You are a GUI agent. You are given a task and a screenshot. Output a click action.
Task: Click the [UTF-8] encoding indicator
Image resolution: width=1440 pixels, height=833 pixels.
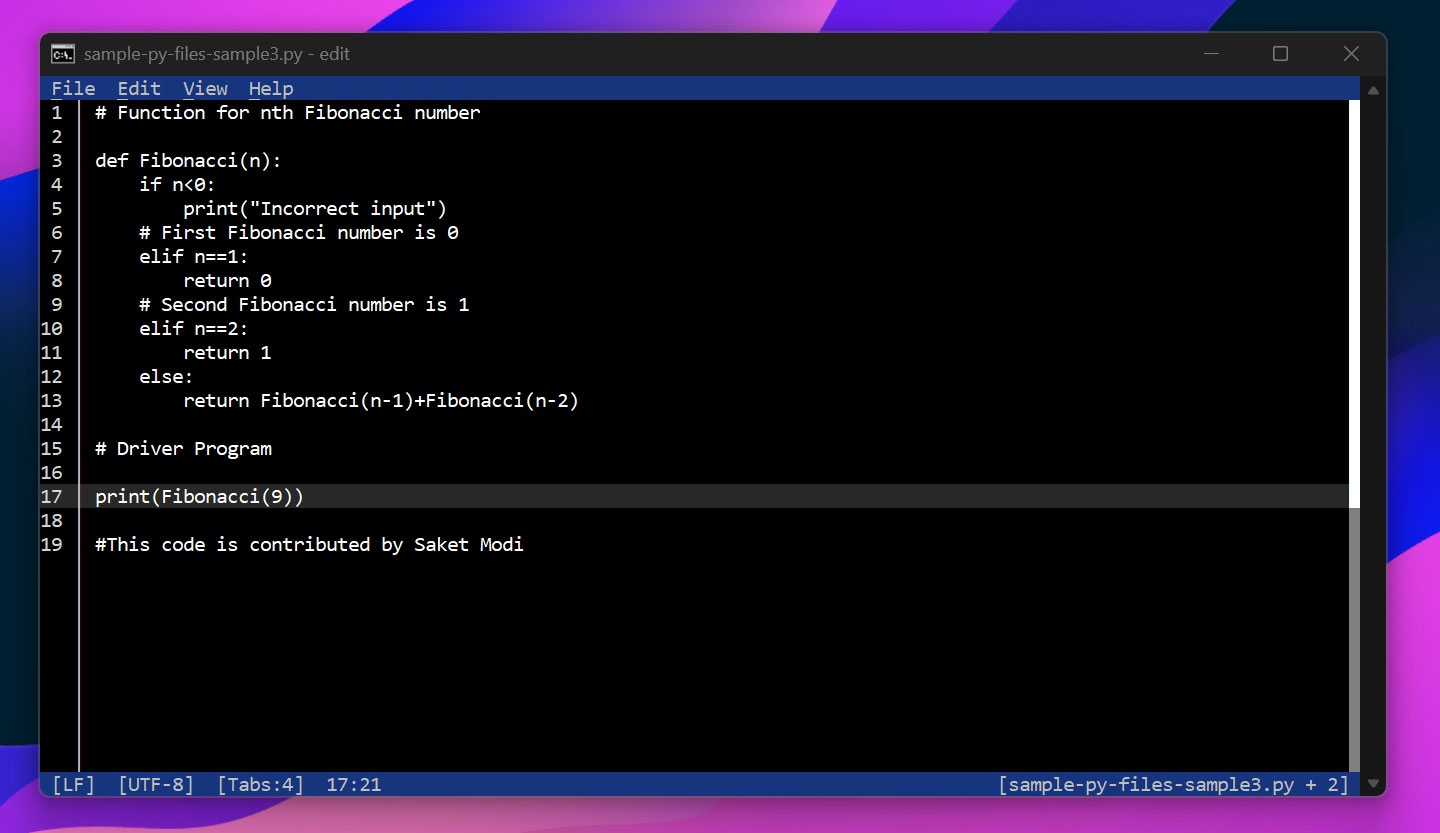[156, 784]
